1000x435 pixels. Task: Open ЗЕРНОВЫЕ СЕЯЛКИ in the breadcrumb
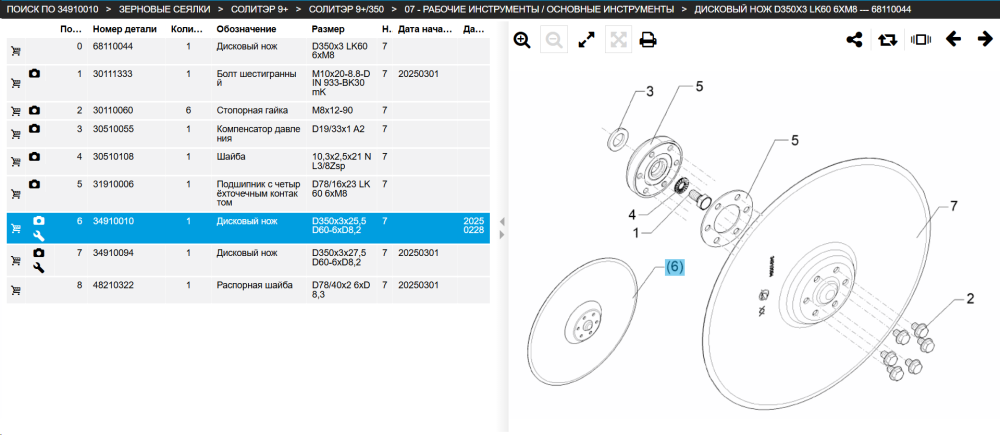[x=165, y=10]
